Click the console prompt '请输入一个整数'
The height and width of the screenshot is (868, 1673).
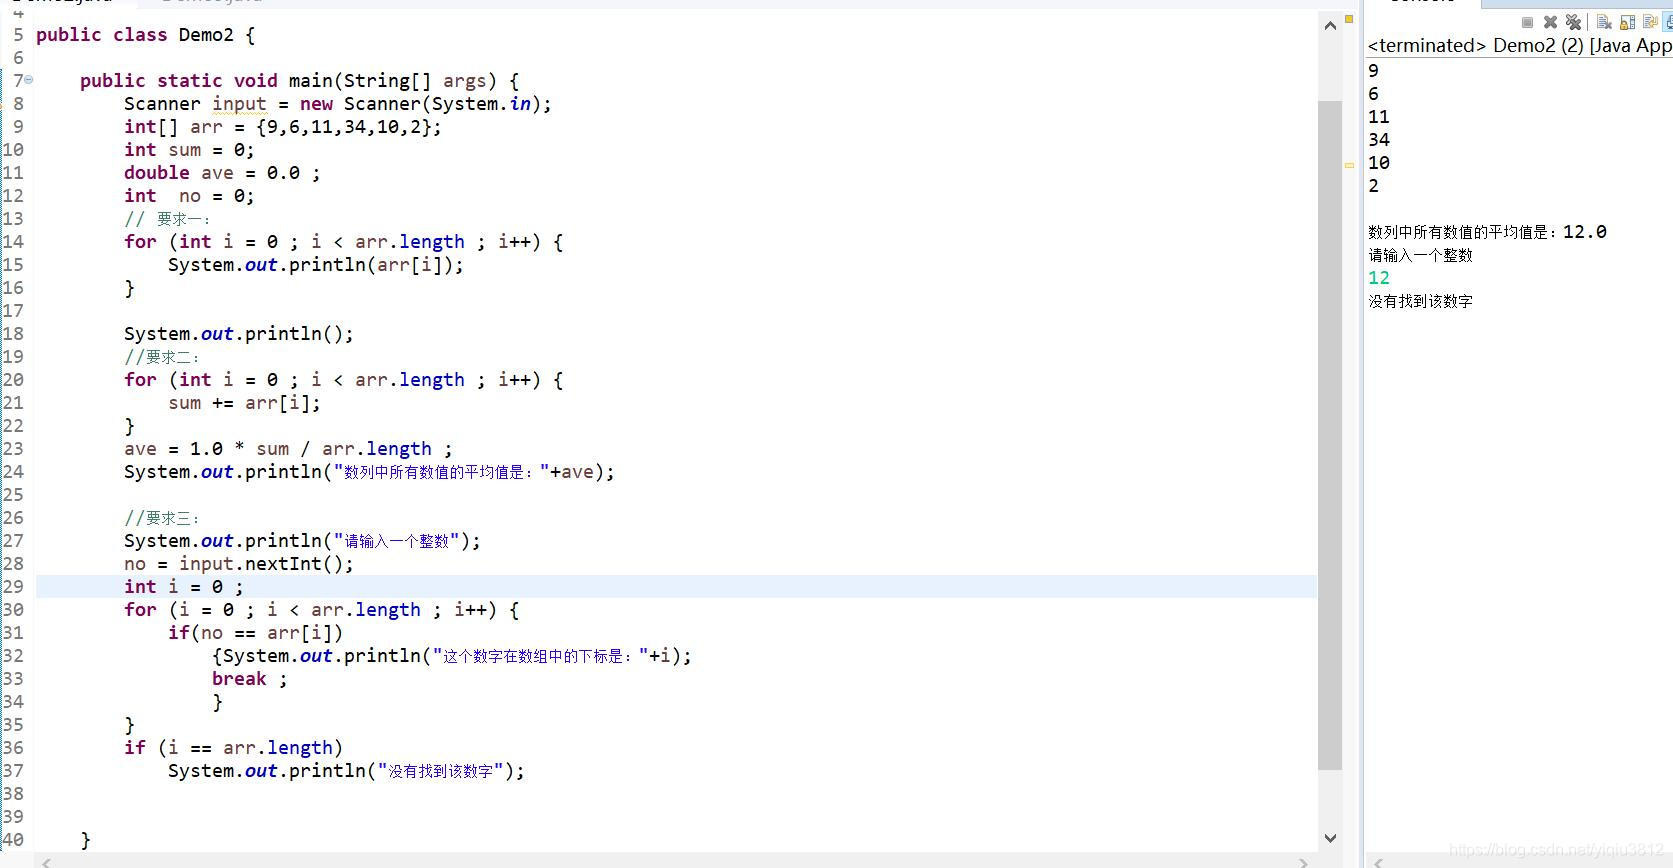pyautogui.click(x=1421, y=255)
